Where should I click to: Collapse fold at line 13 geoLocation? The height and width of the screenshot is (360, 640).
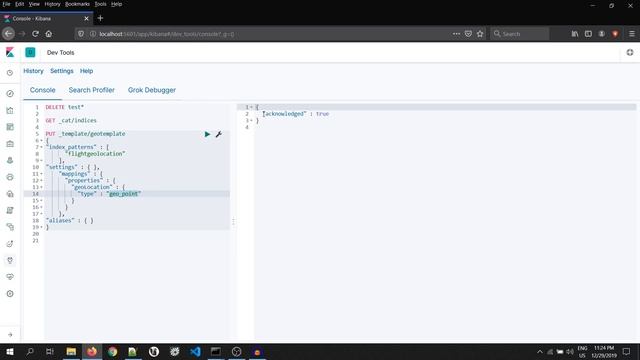[41, 187]
